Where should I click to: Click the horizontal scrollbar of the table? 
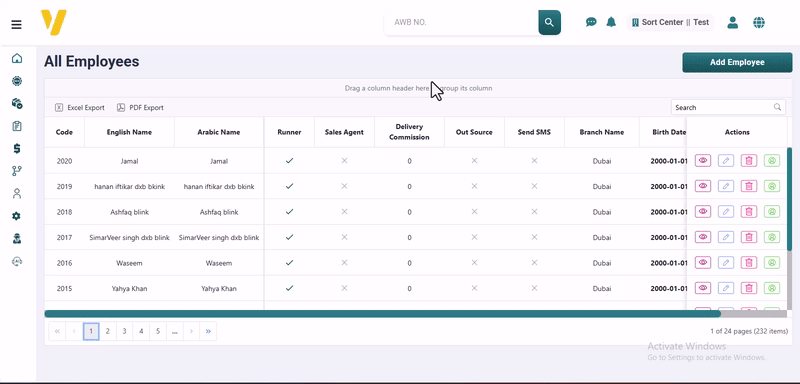pos(383,314)
